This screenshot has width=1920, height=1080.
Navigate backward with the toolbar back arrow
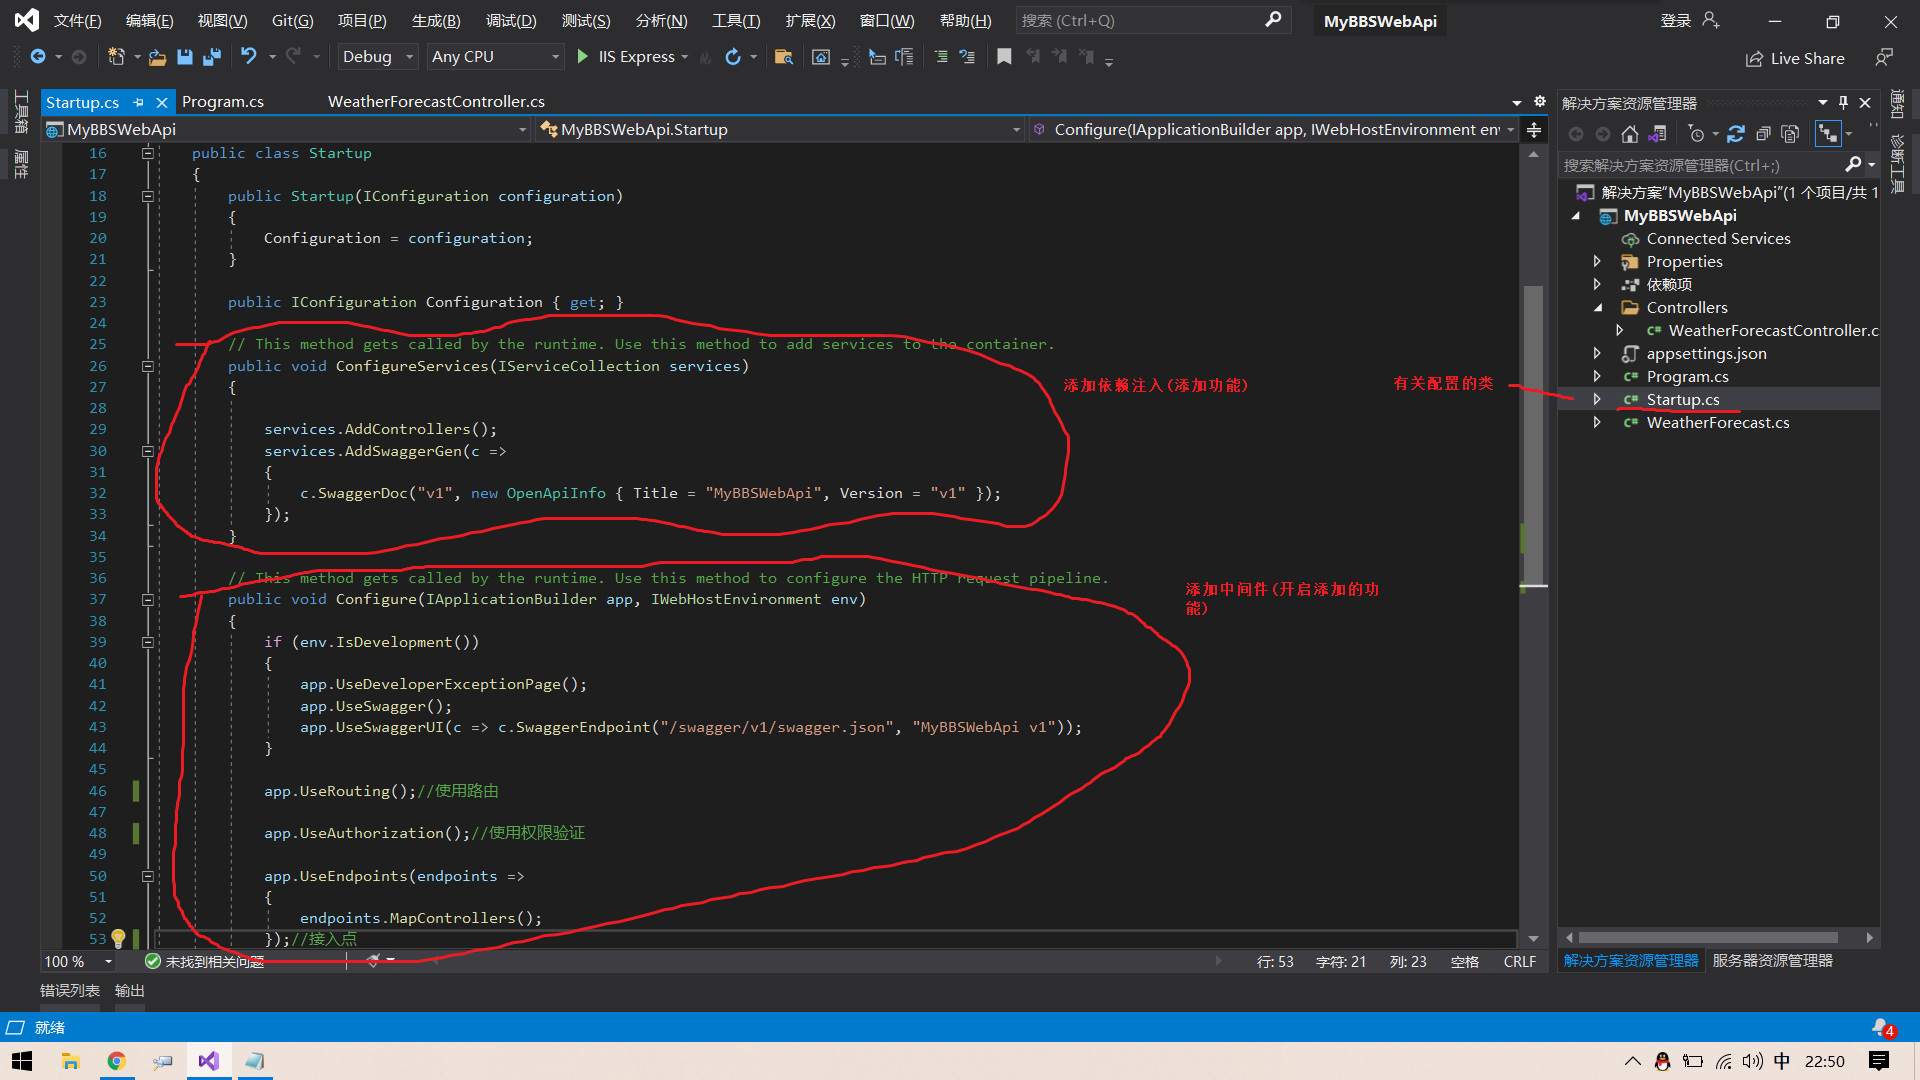[38, 57]
